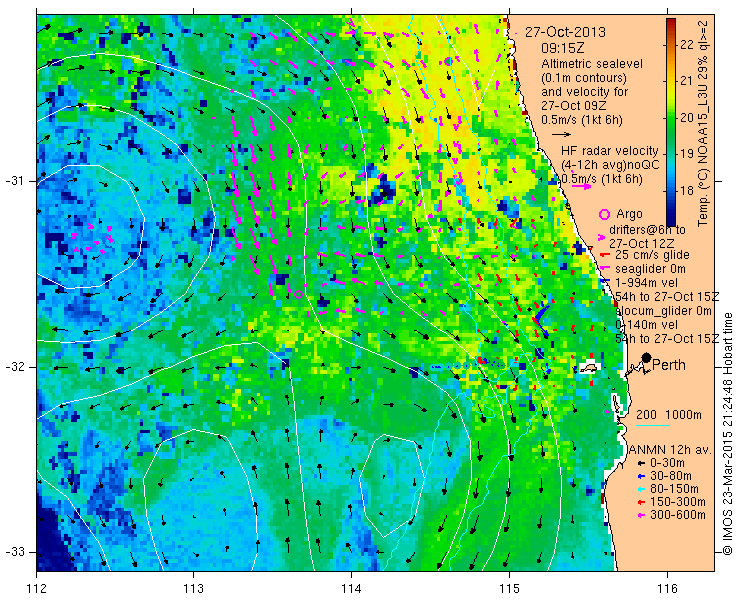Click the longitude axis label 115

click(x=509, y=588)
